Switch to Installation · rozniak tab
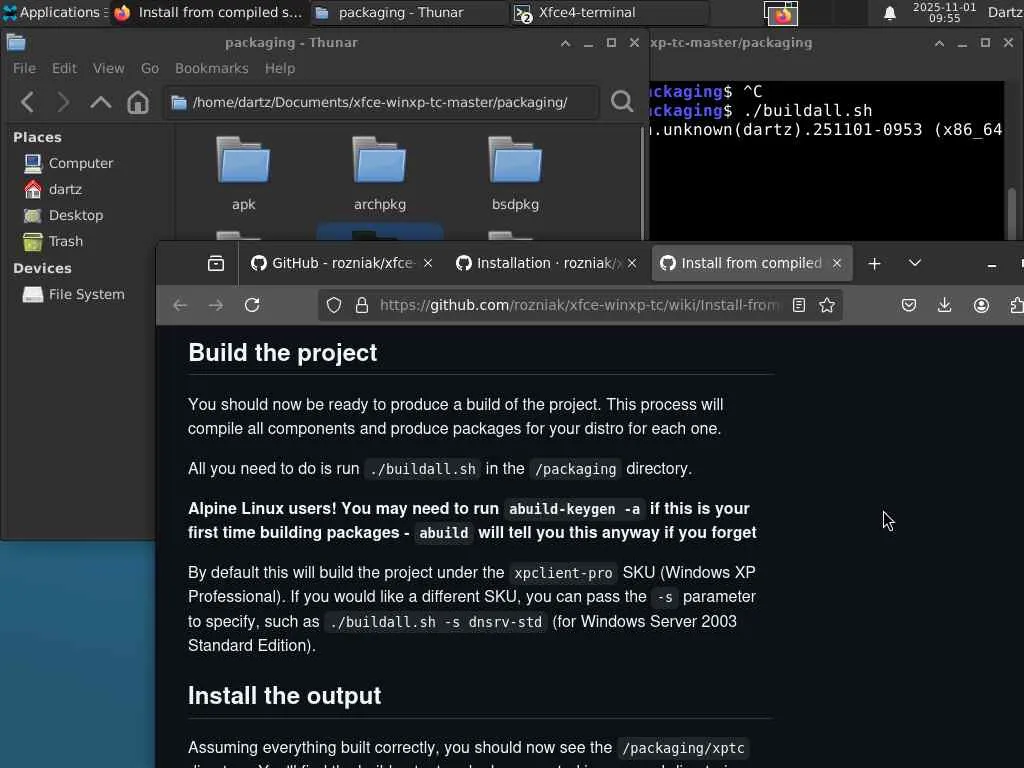This screenshot has width=1024, height=768. pos(546,263)
